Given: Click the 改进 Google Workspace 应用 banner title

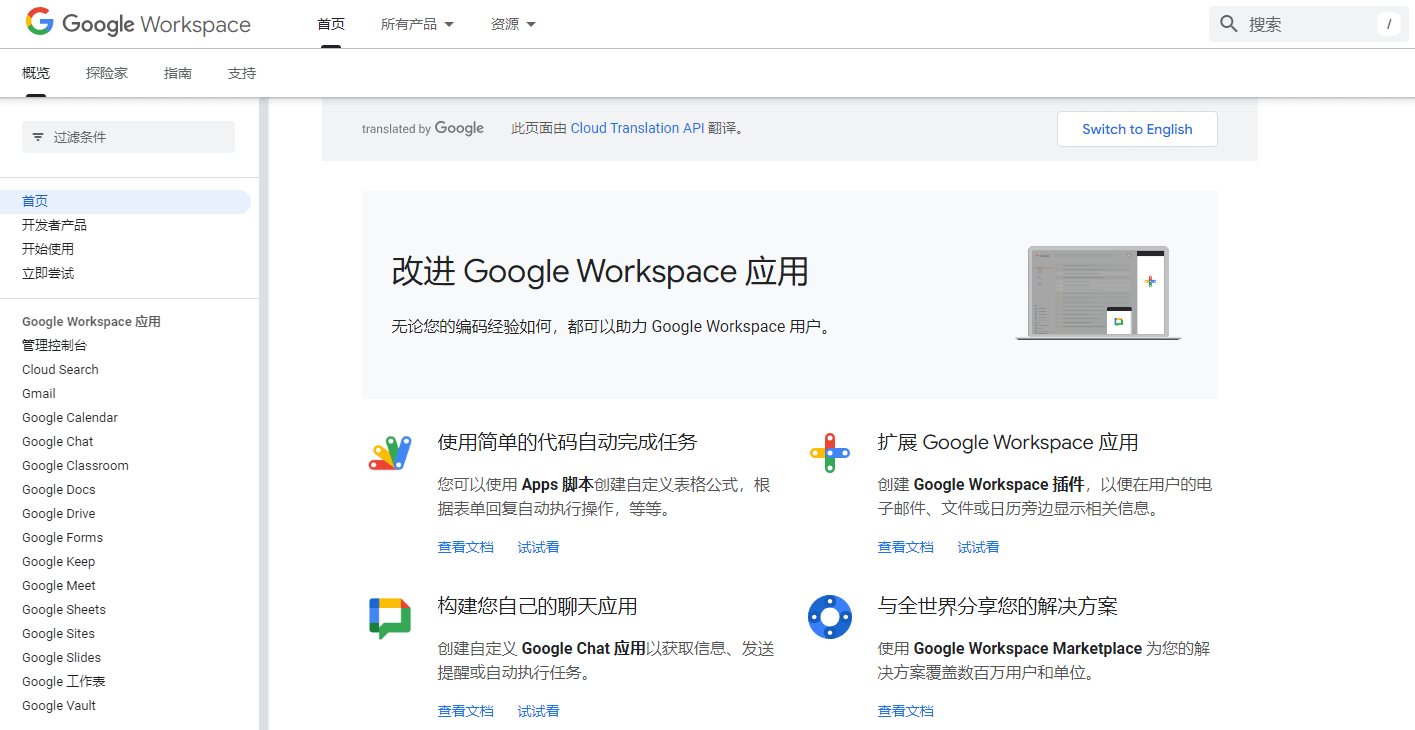Looking at the screenshot, I should pyautogui.click(x=600, y=272).
